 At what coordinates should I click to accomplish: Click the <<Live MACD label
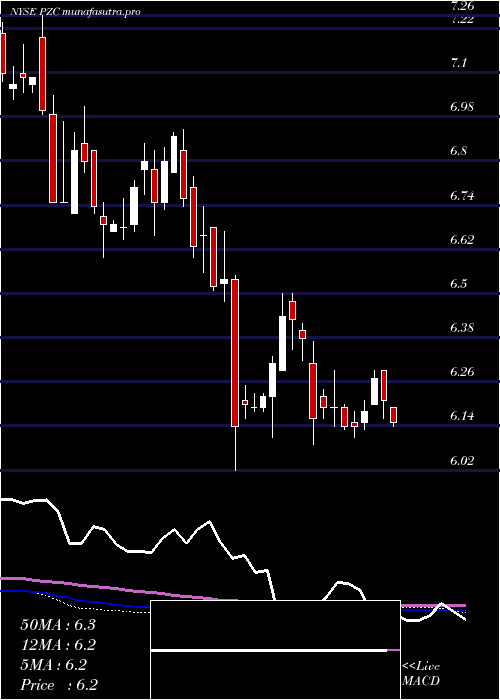tap(421, 674)
